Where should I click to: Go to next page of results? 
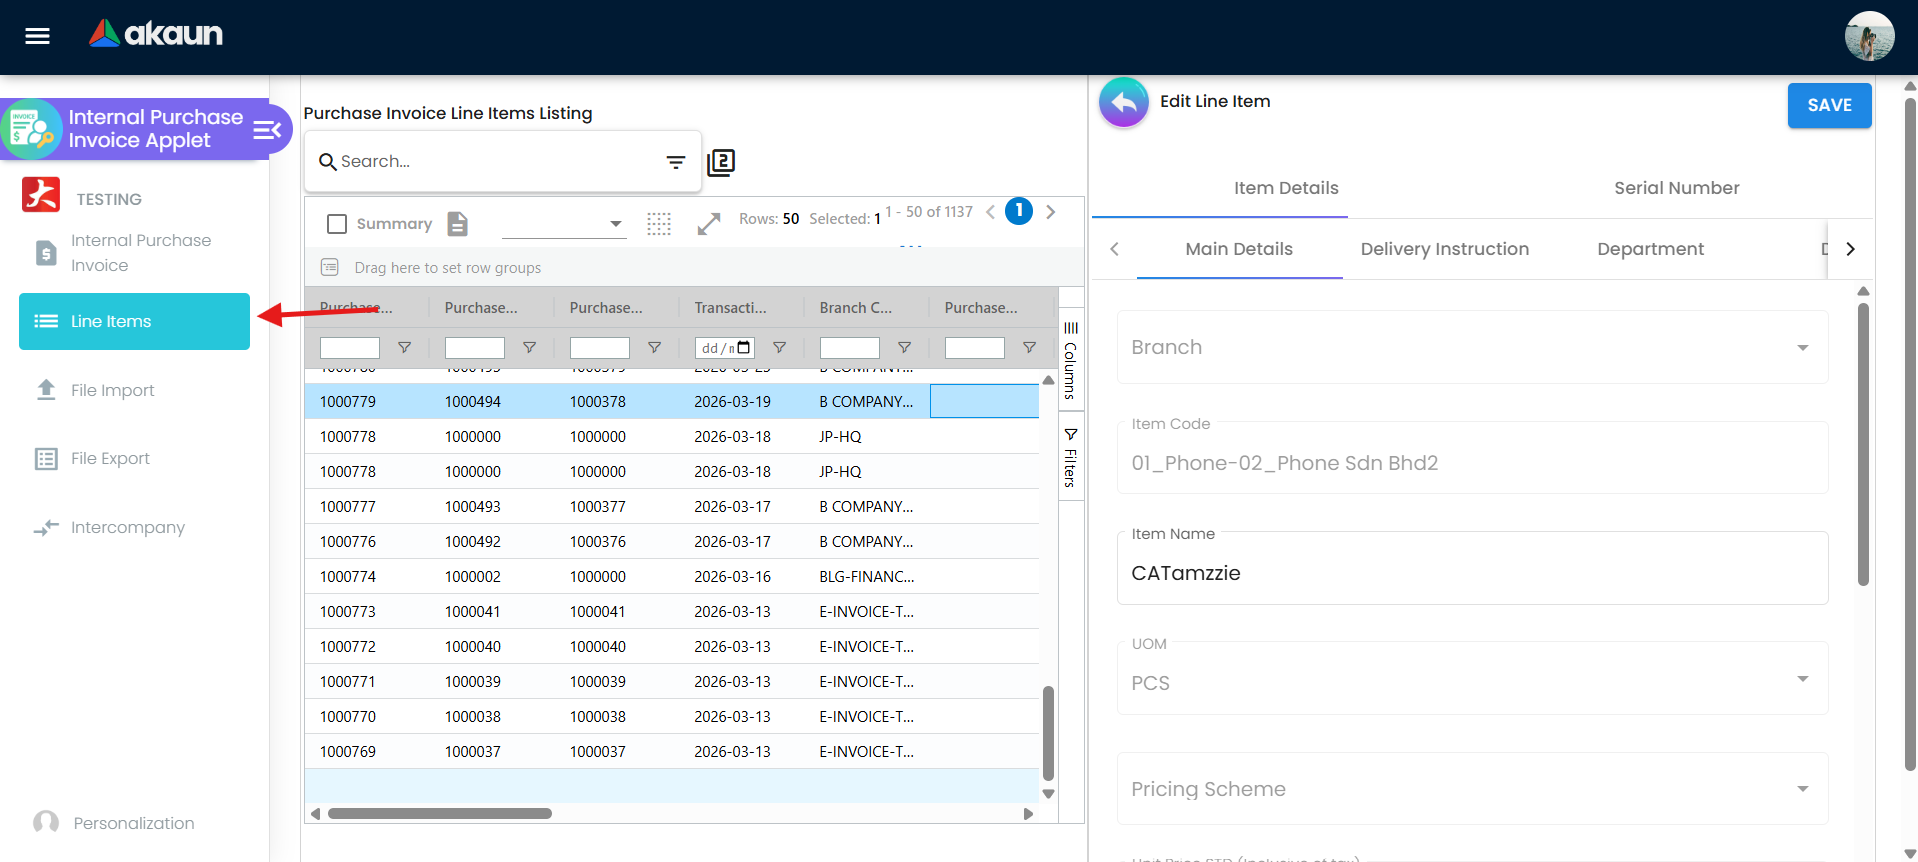click(x=1051, y=212)
